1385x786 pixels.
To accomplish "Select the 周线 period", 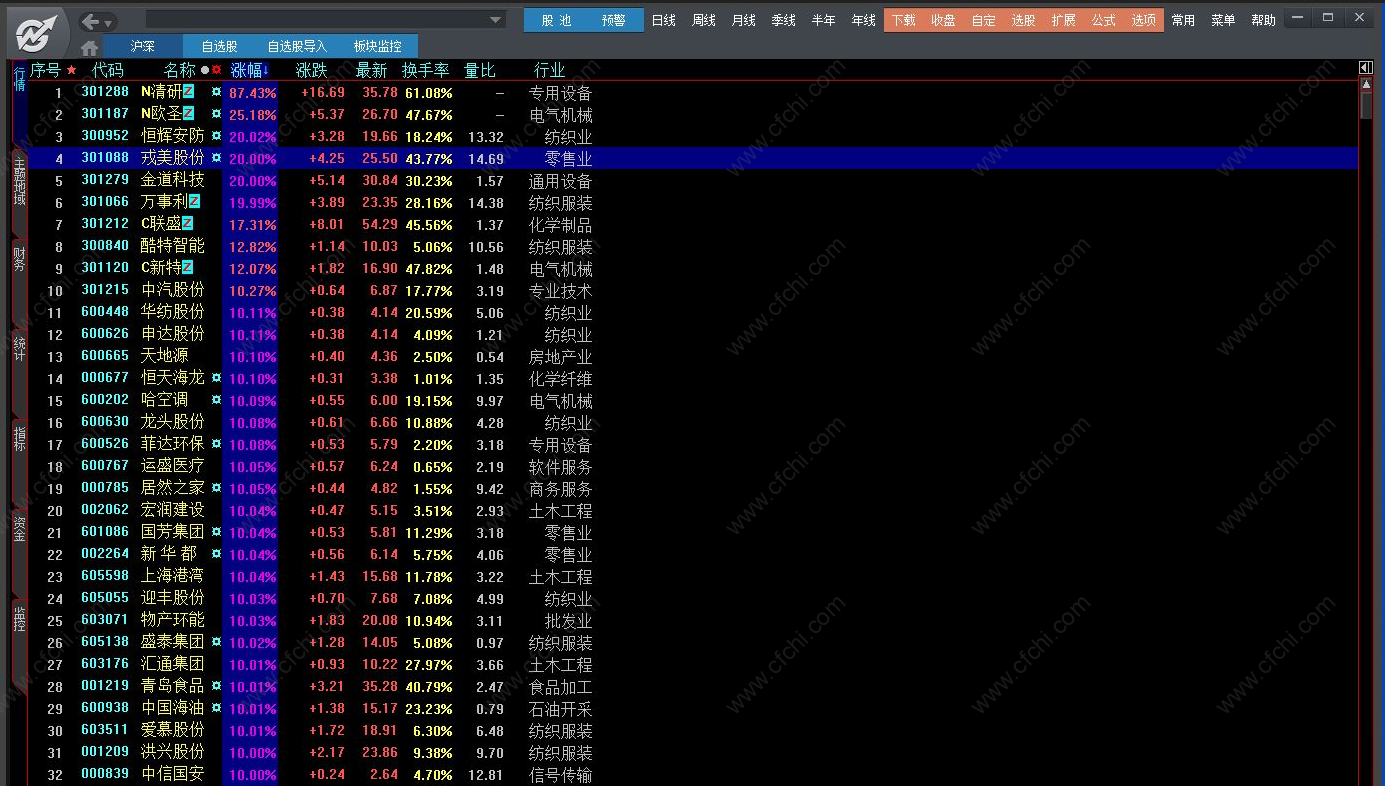I will (704, 20).
